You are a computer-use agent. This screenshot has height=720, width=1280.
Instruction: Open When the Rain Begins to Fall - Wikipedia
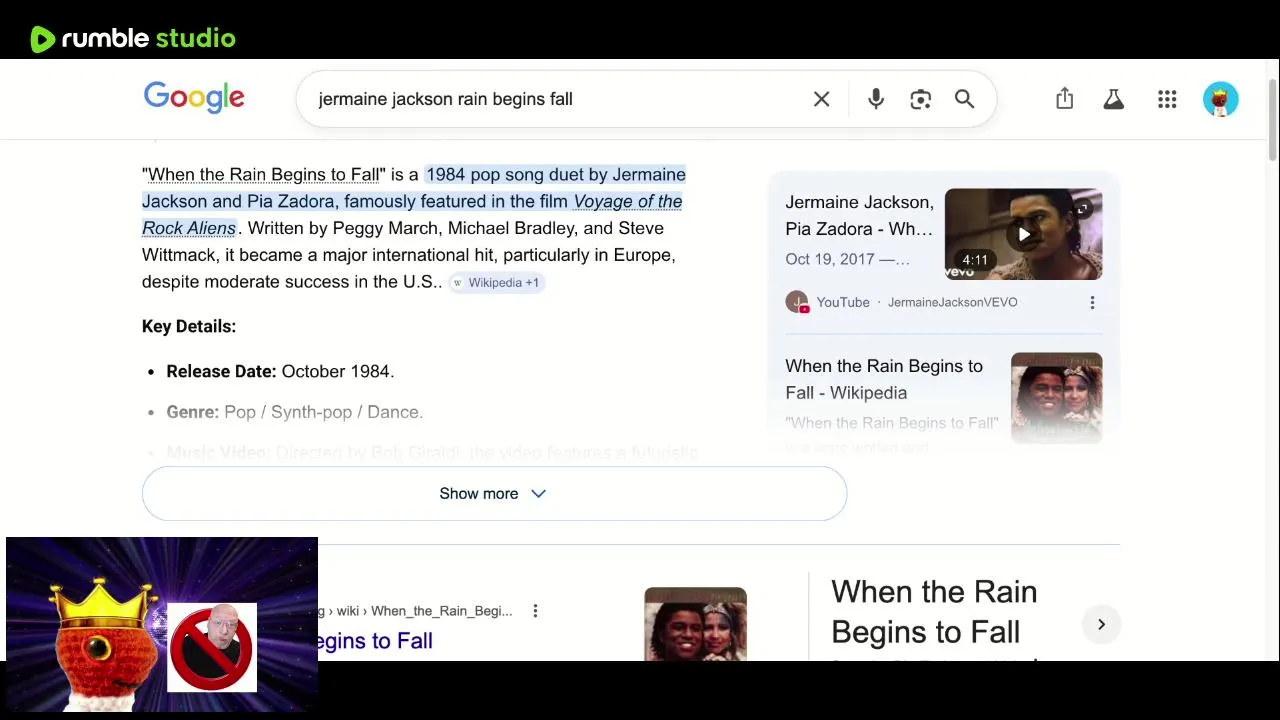pyautogui.click(x=884, y=379)
